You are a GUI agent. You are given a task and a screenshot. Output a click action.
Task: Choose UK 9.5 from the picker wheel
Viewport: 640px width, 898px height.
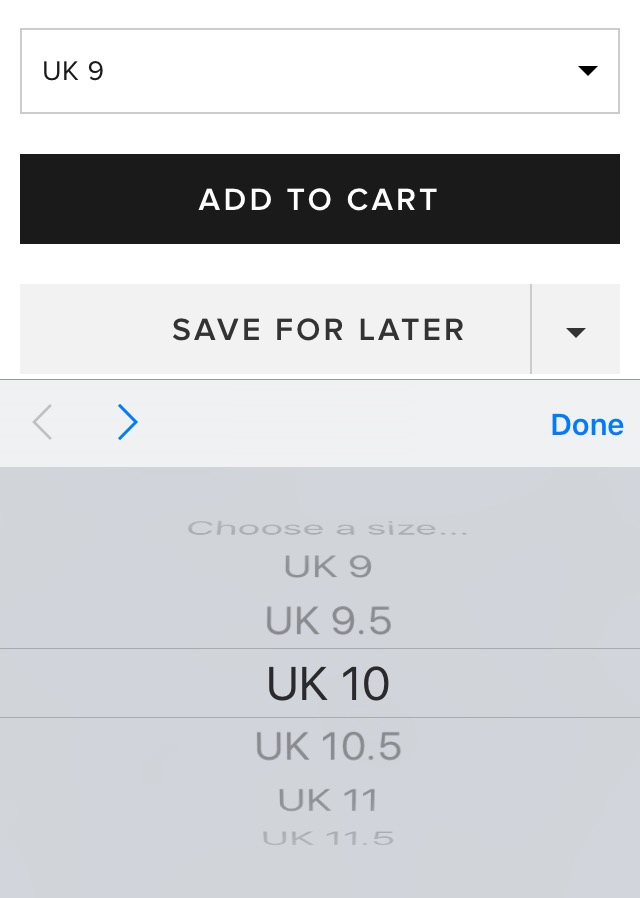327,622
